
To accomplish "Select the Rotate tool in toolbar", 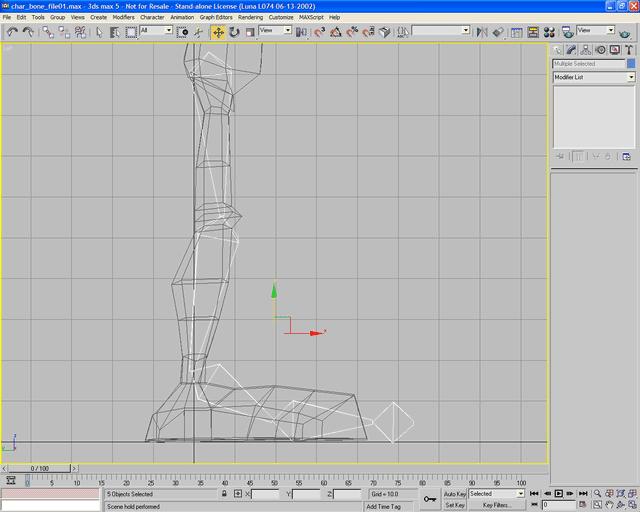I will point(233,31).
